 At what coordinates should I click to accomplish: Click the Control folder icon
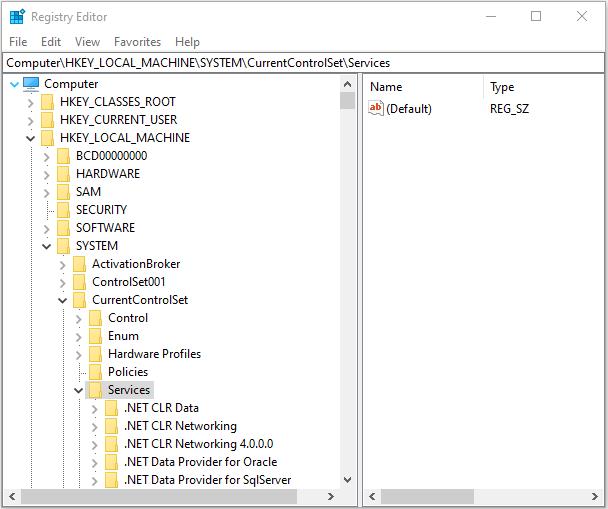(x=95, y=318)
